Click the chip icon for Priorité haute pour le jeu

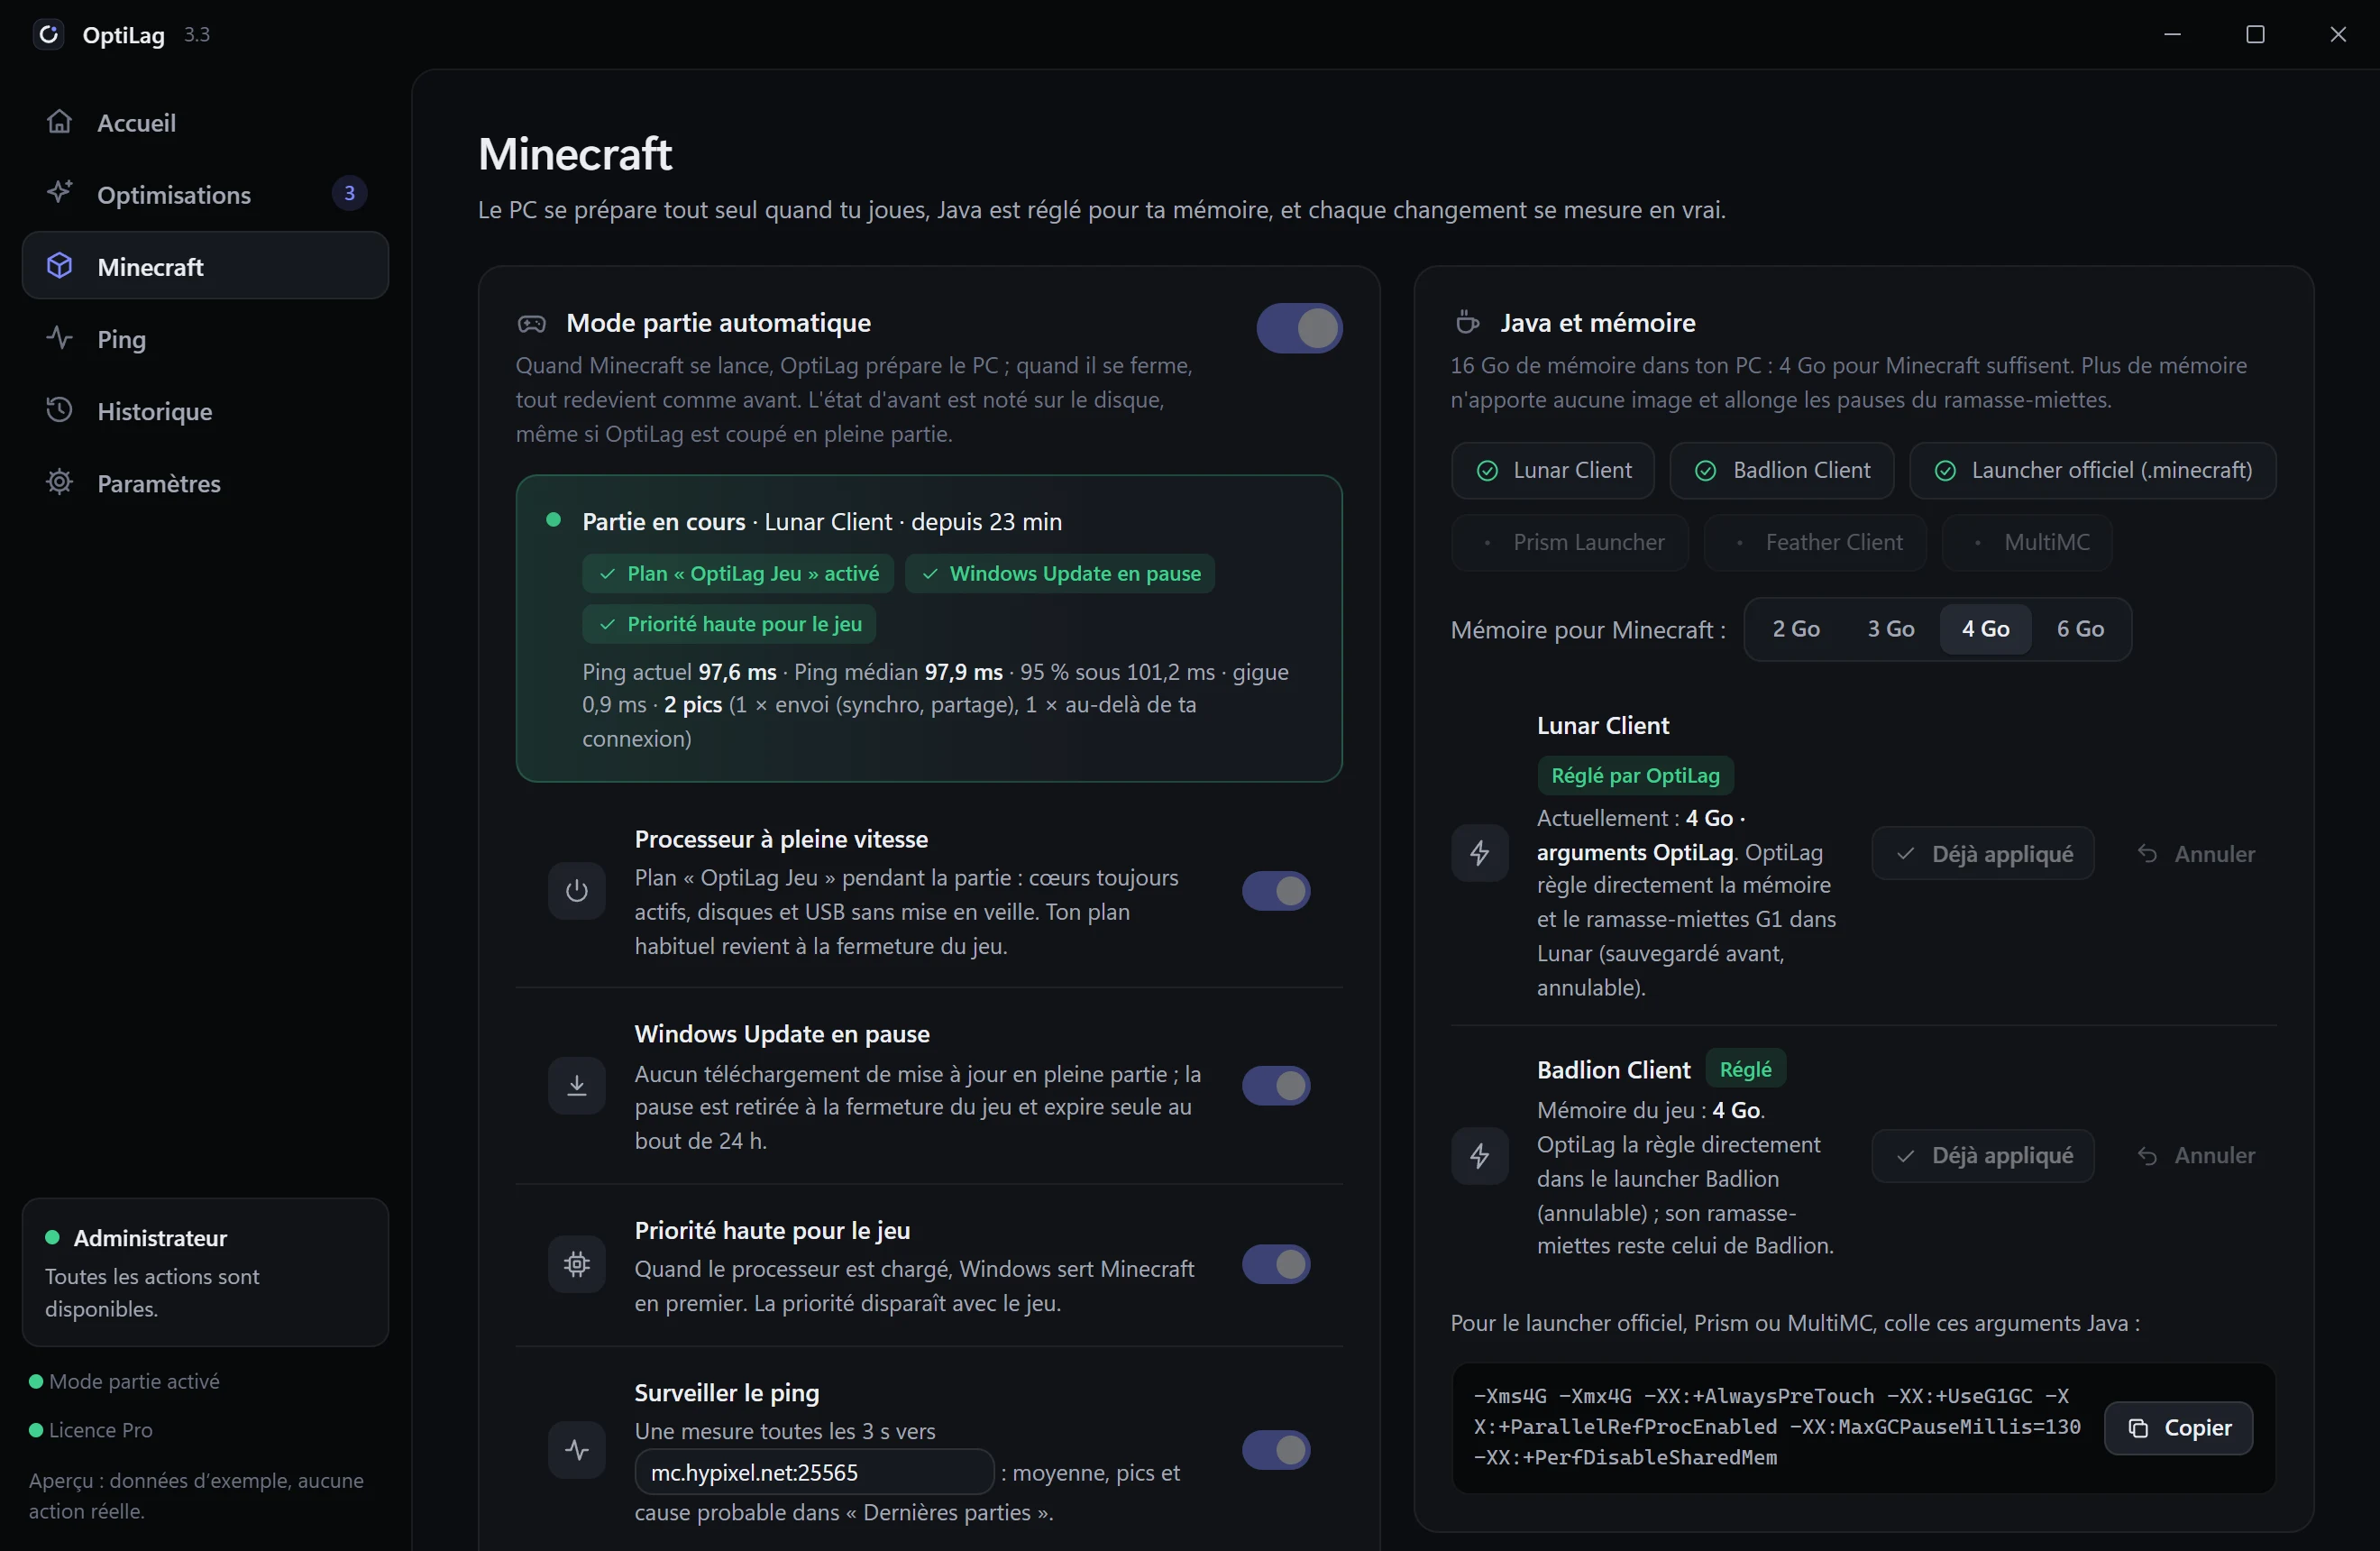point(577,1265)
